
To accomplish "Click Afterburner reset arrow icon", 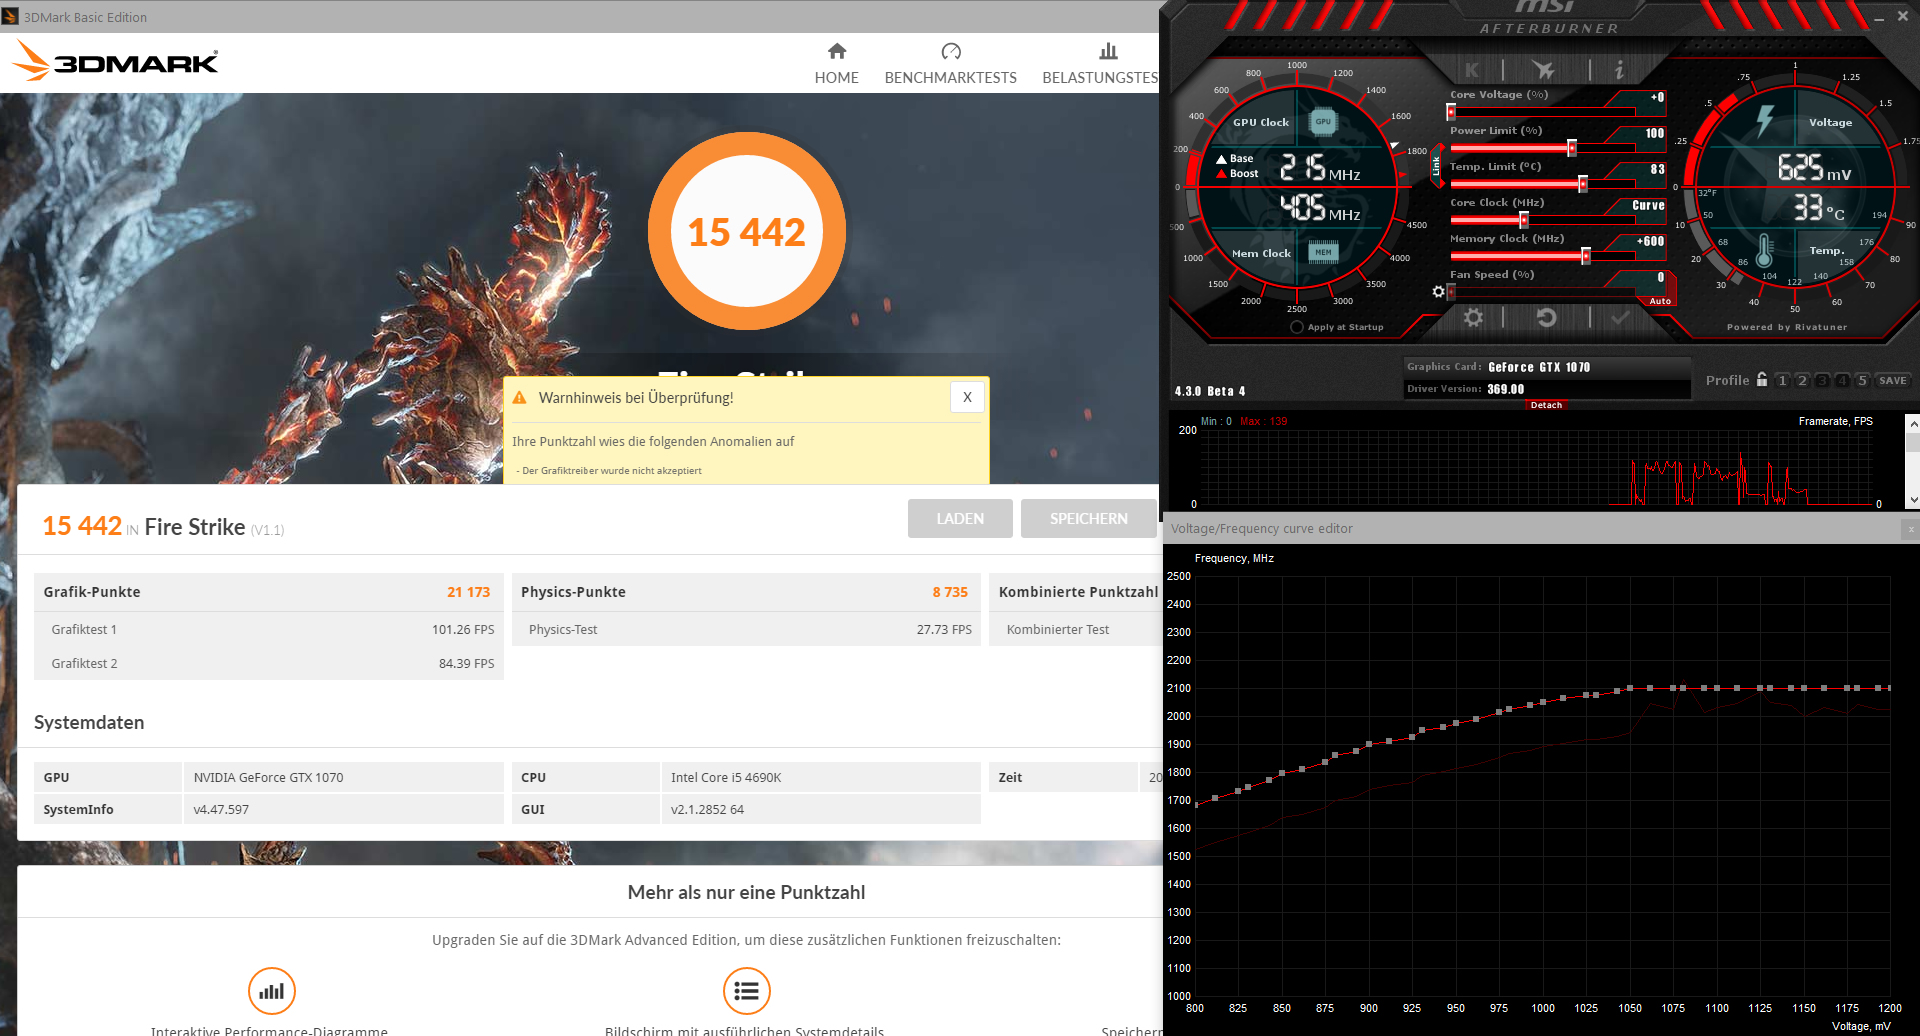I will [x=1546, y=317].
